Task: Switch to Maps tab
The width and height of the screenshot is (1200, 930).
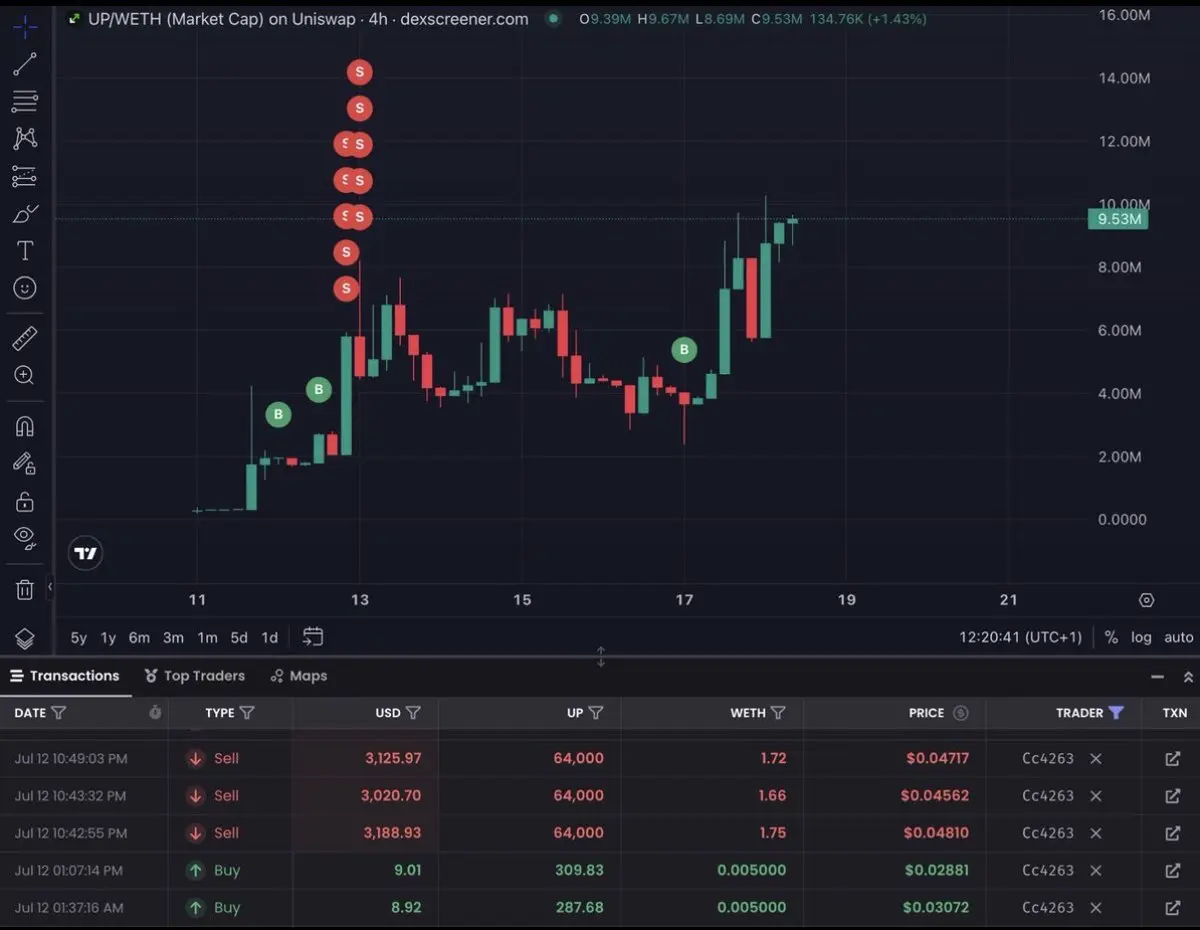Action: 299,676
